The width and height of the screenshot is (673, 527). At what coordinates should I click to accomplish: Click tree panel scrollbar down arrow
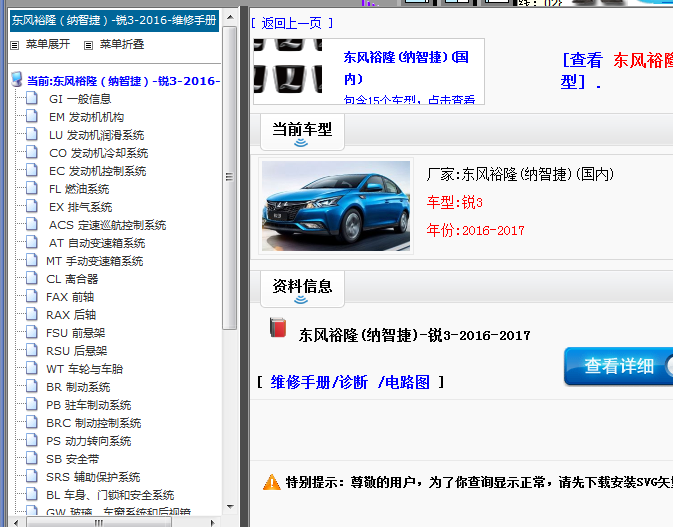click(x=230, y=507)
